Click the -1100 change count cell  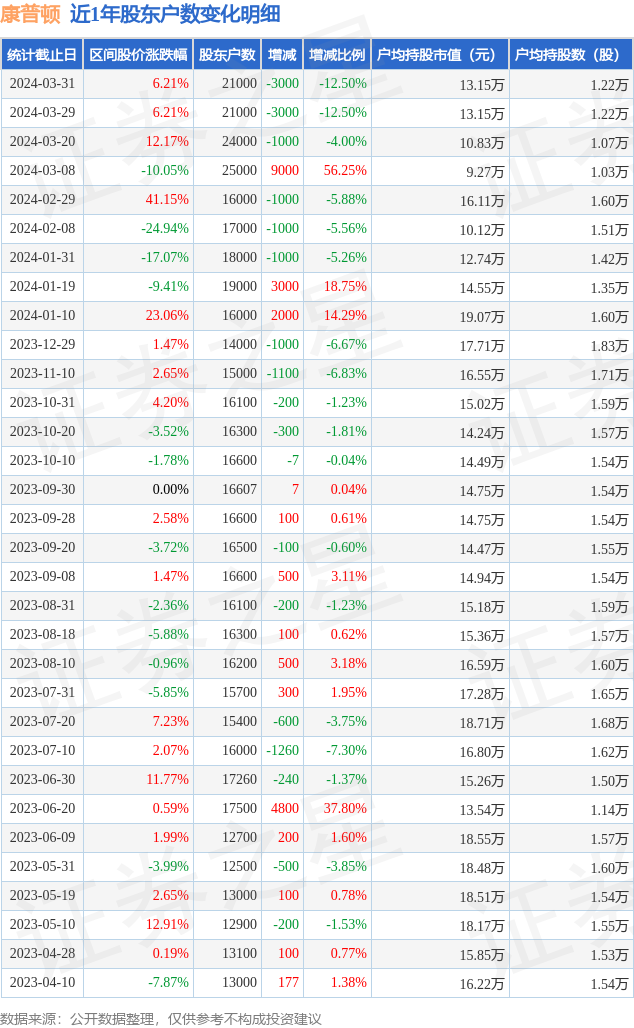[283, 374]
